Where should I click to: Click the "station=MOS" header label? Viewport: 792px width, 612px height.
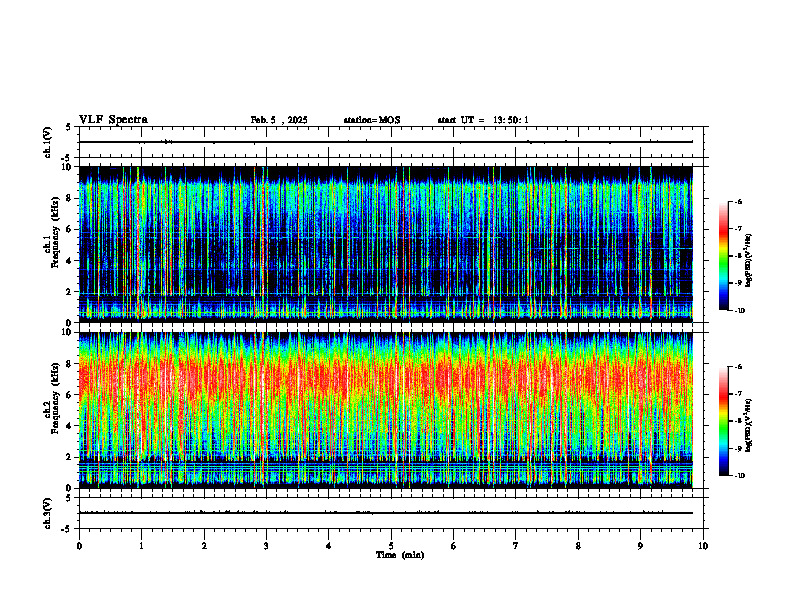pos(372,120)
